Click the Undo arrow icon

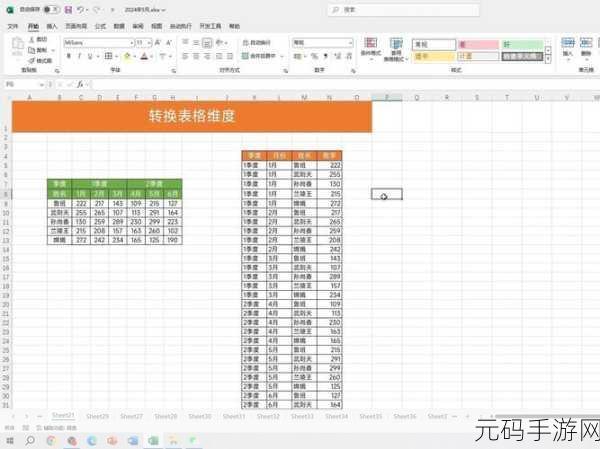point(80,10)
